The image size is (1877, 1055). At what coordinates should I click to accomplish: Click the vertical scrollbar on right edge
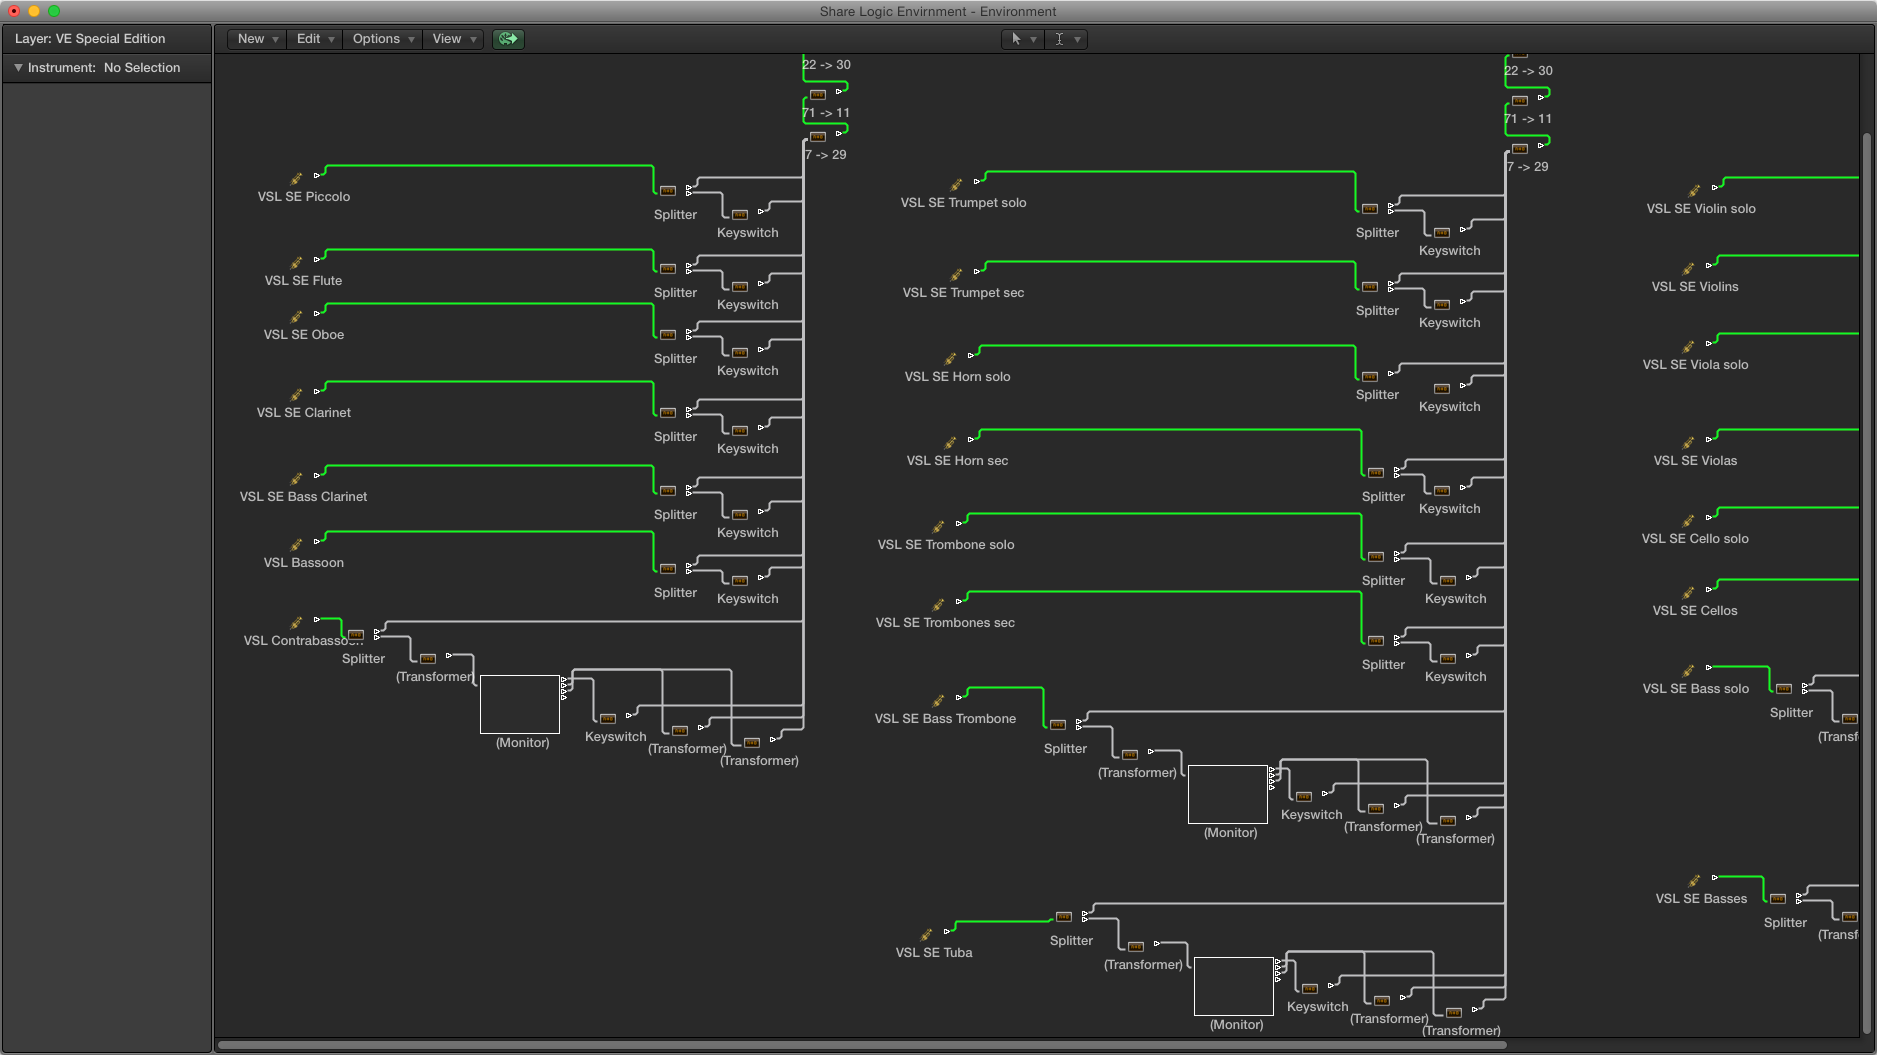click(1866, 583)
